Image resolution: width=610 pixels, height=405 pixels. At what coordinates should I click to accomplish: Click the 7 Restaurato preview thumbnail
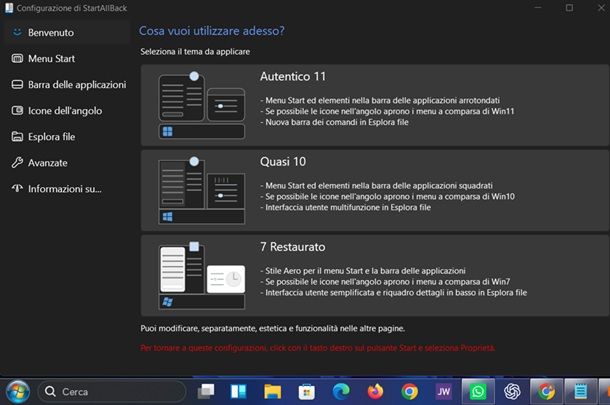[x=202, y=275]
